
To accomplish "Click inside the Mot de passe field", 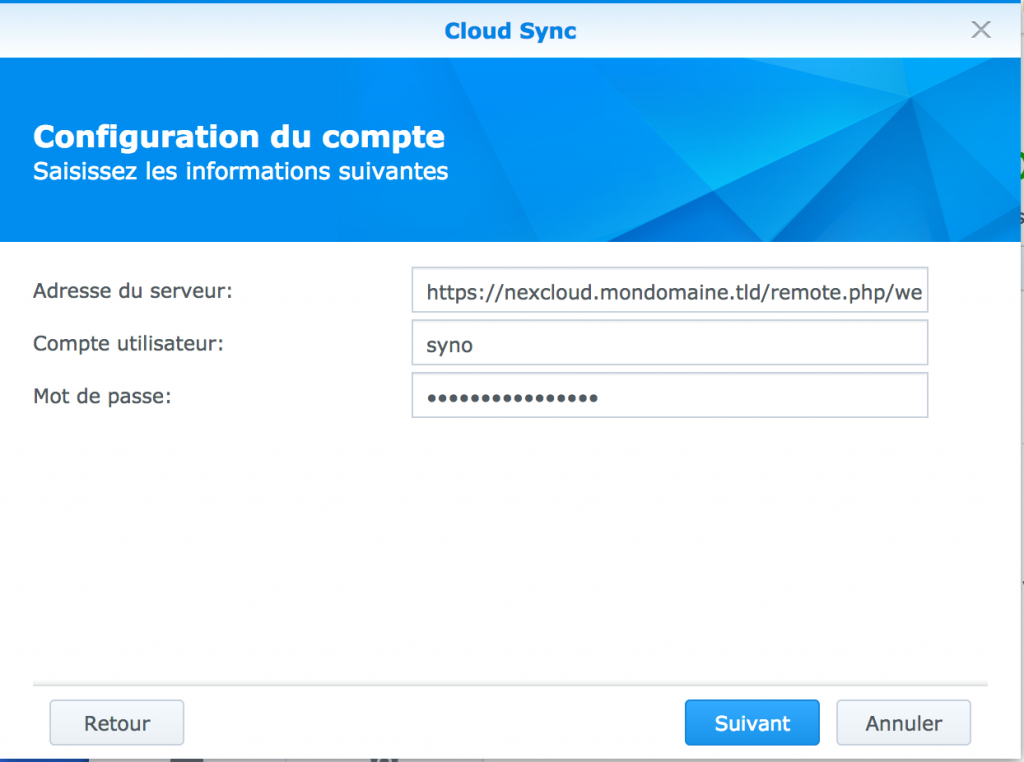I will (x=670, y=395).
